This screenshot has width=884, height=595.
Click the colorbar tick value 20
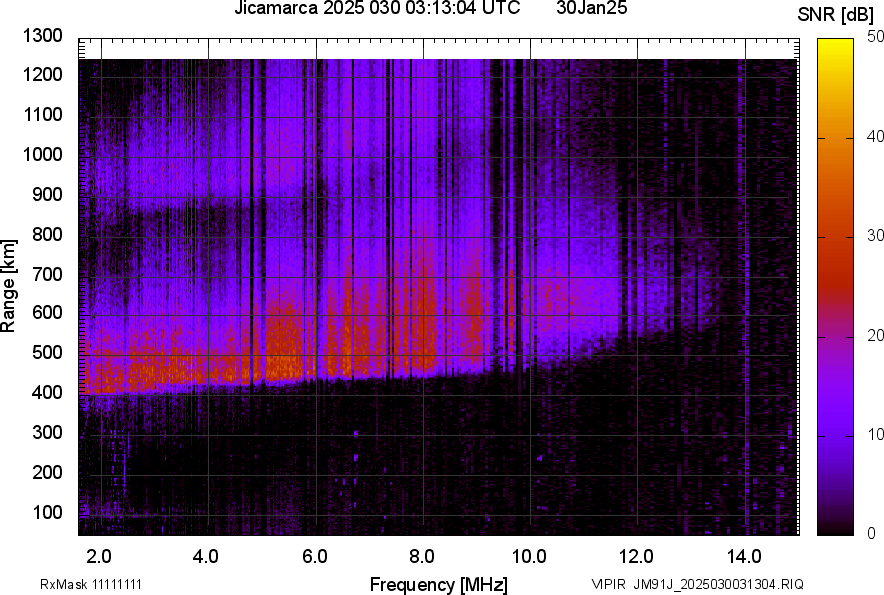pyautogui.click(x=875, y=335)
